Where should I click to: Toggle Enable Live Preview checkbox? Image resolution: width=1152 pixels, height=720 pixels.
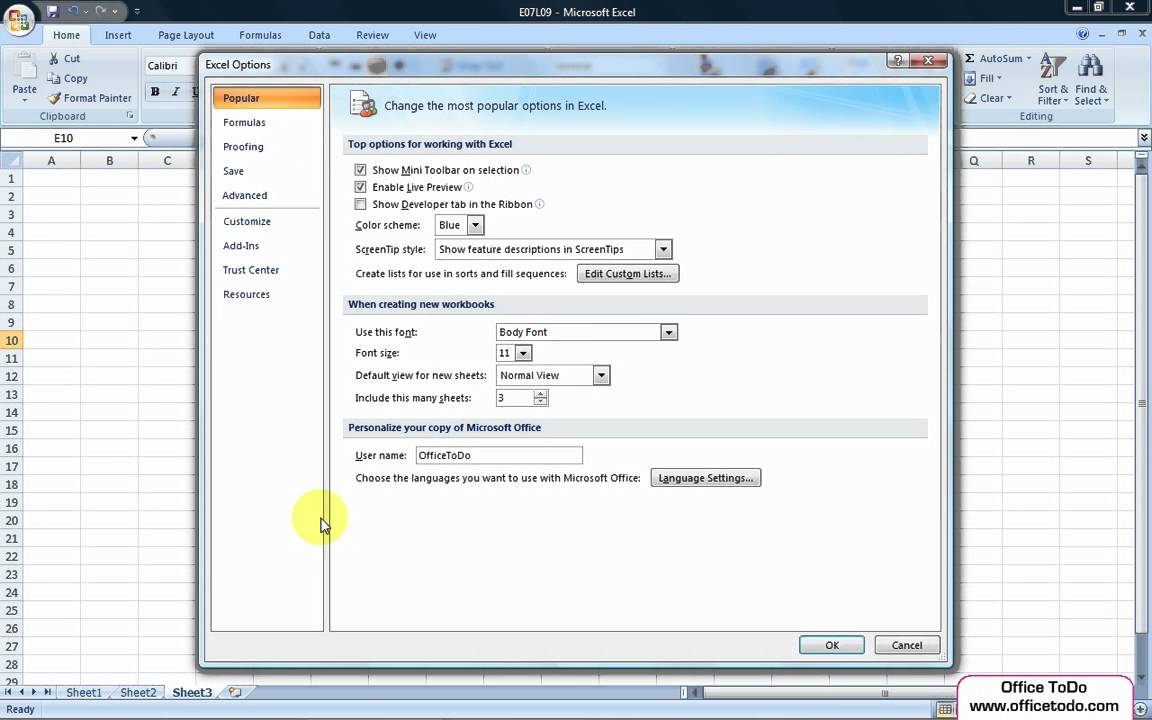coord(360,187)
